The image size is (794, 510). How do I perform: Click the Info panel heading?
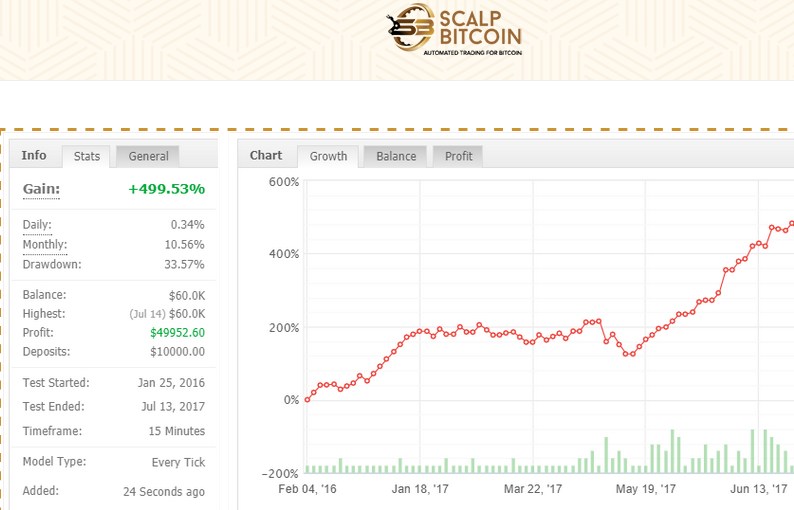34,155
